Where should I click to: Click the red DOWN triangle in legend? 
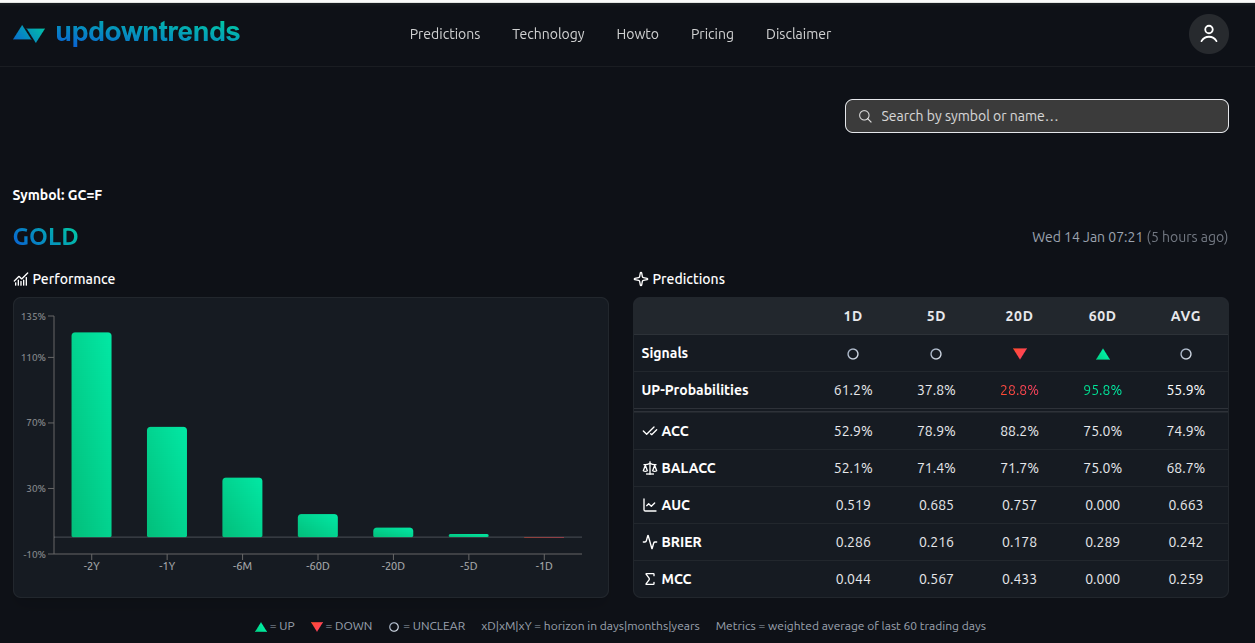(317, 627)
